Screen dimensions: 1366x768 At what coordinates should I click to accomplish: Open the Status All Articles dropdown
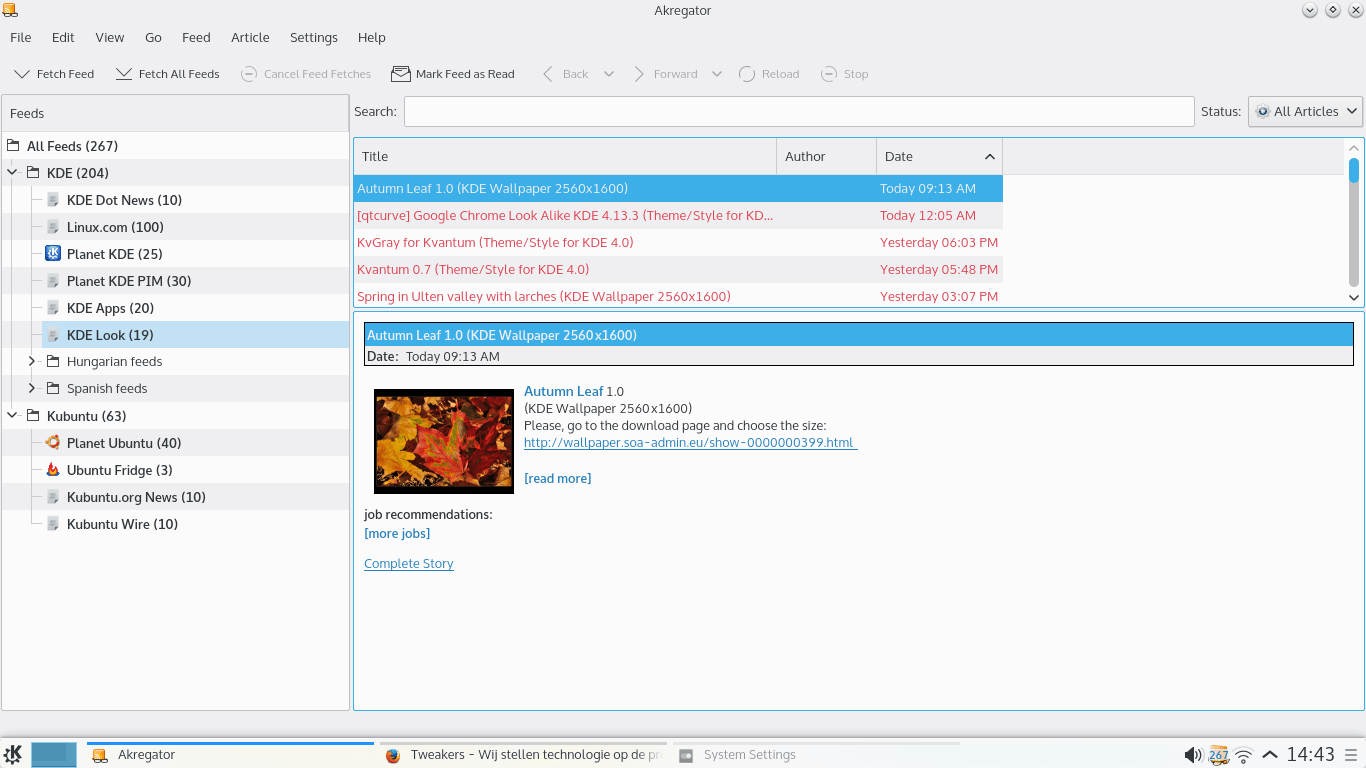(1305, 112)
